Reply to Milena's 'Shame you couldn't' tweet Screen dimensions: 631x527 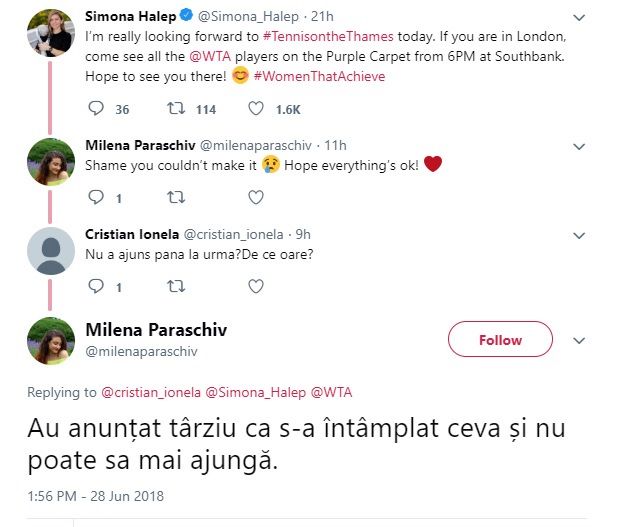pos(97,197)
